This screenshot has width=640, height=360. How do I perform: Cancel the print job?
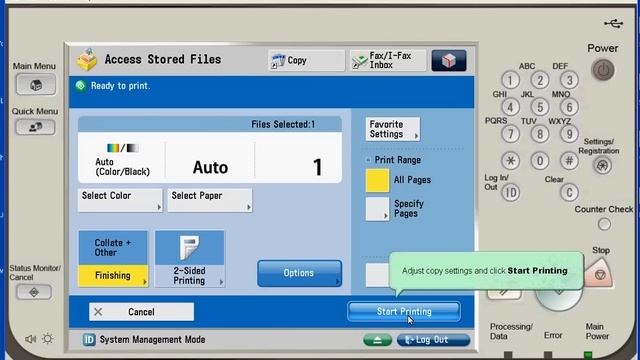(x=141, y=312)
